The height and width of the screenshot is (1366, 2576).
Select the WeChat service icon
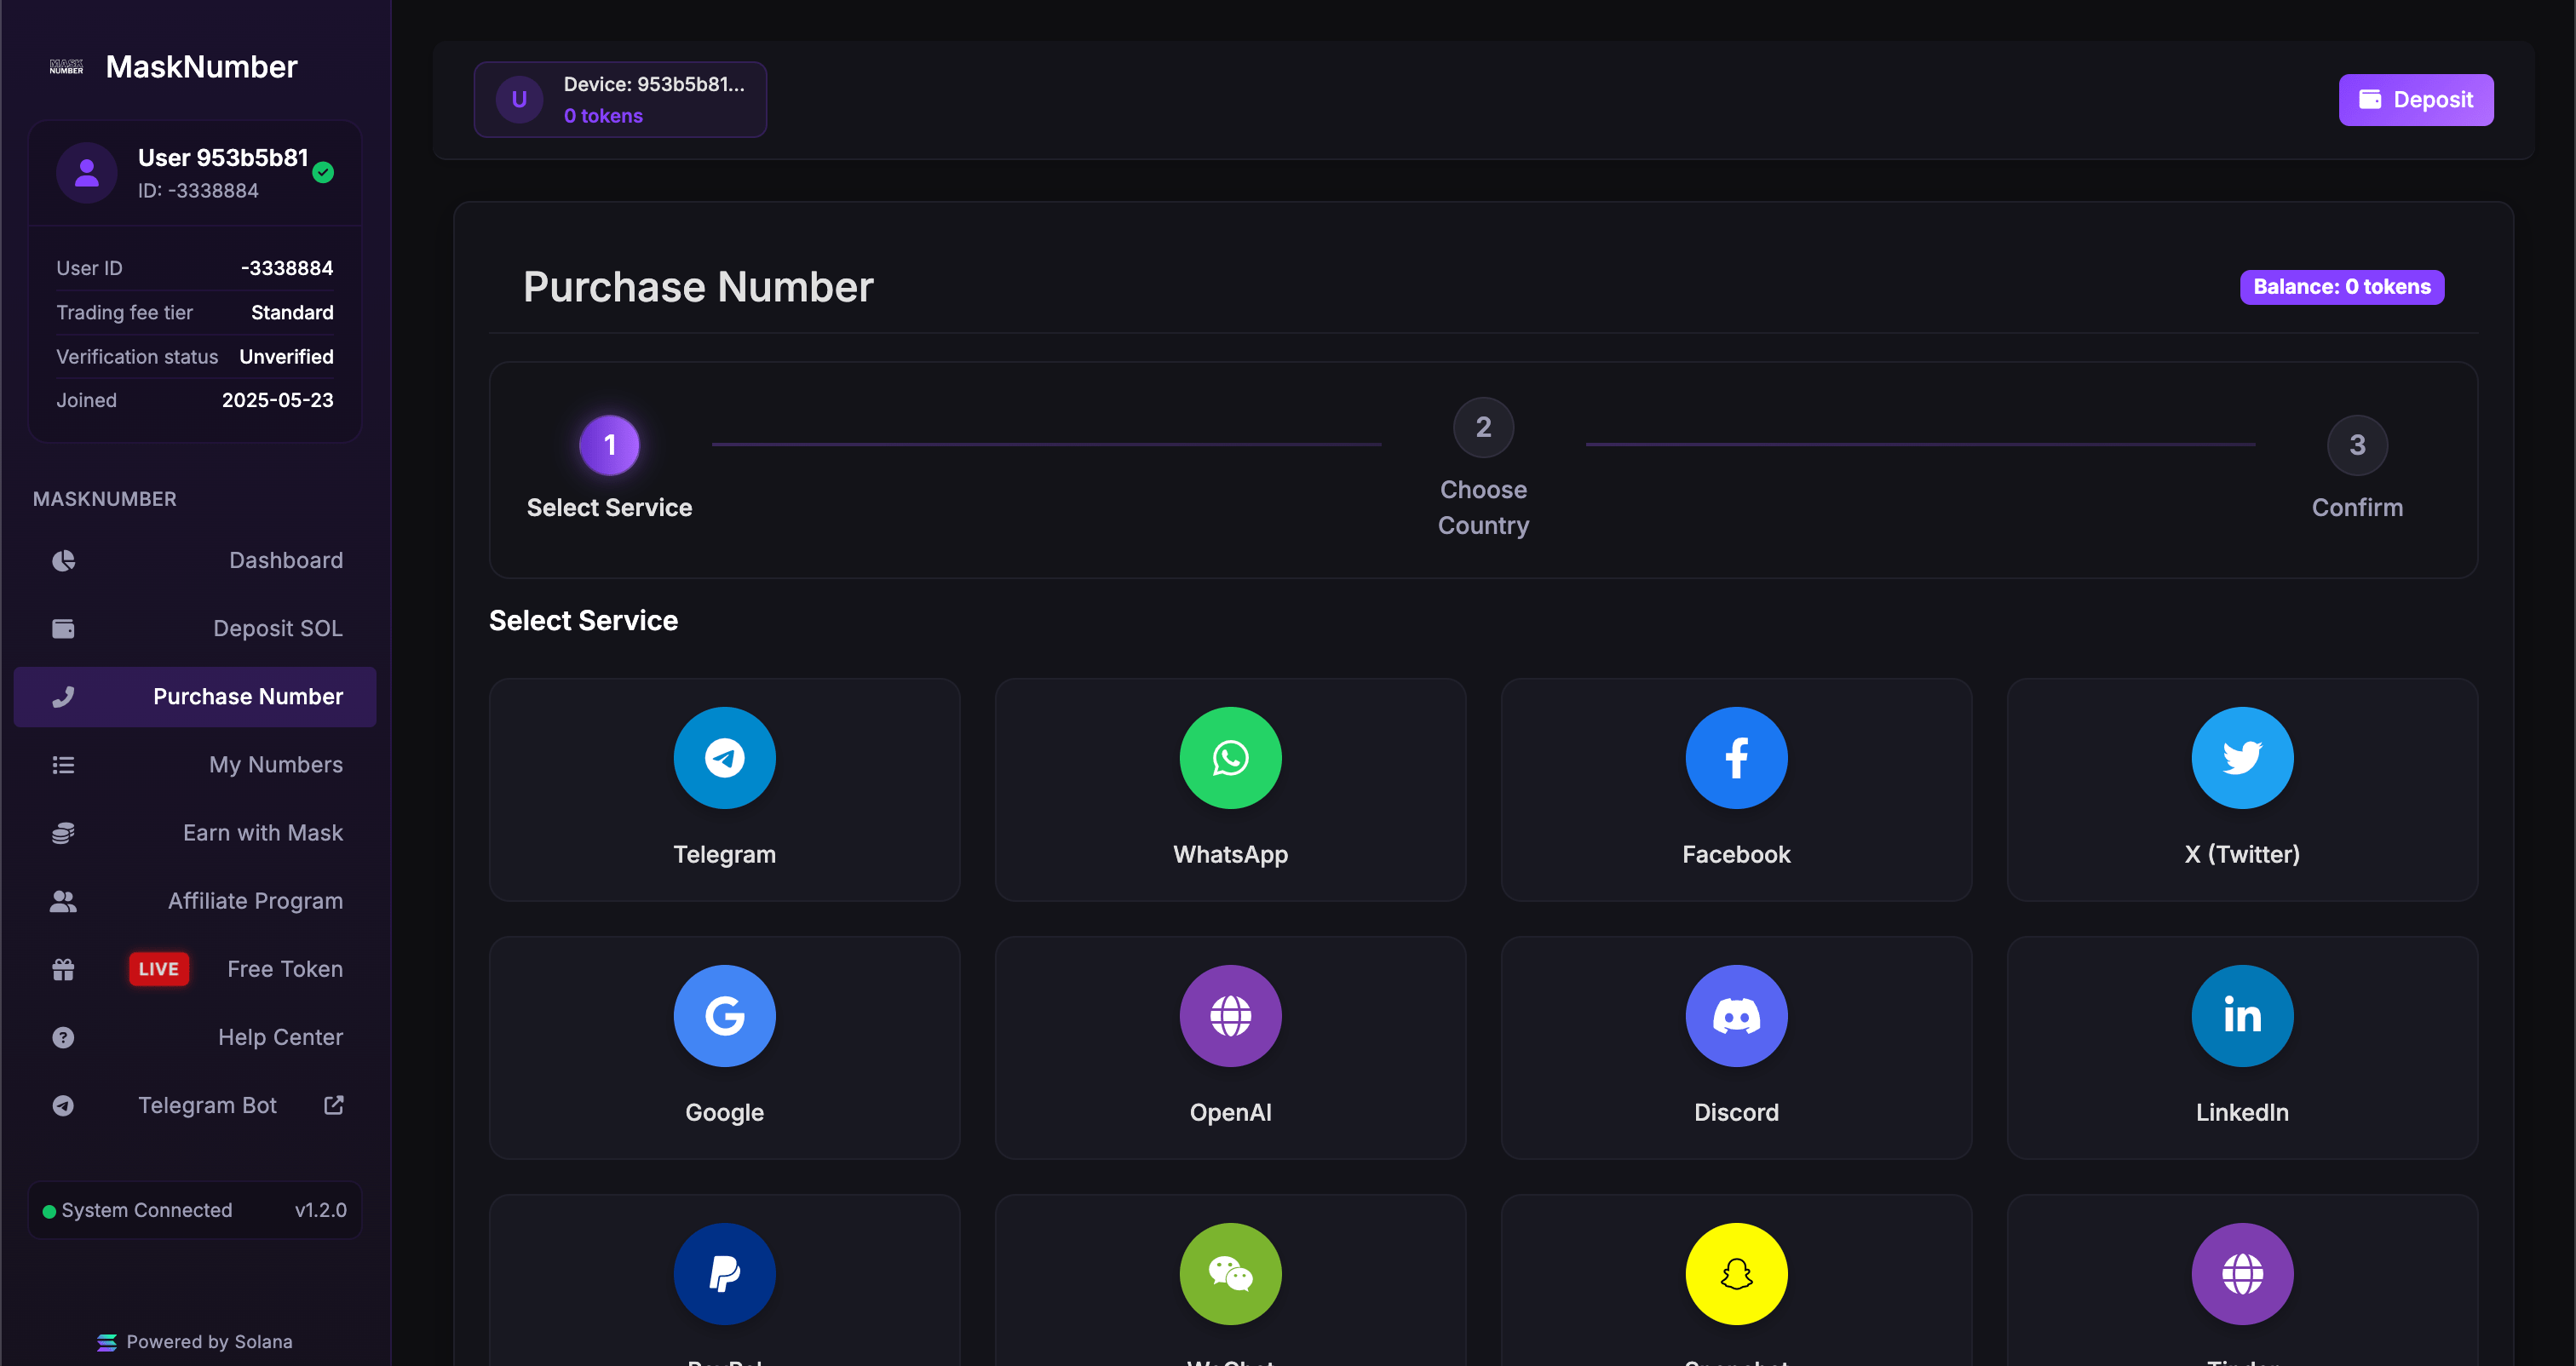pyautogui.click(x=1230, y=1273)
